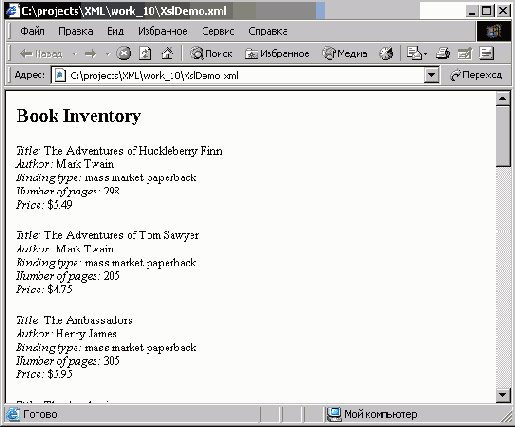
Task: Open the address bar dropdown list
Action: click(431, 75)
